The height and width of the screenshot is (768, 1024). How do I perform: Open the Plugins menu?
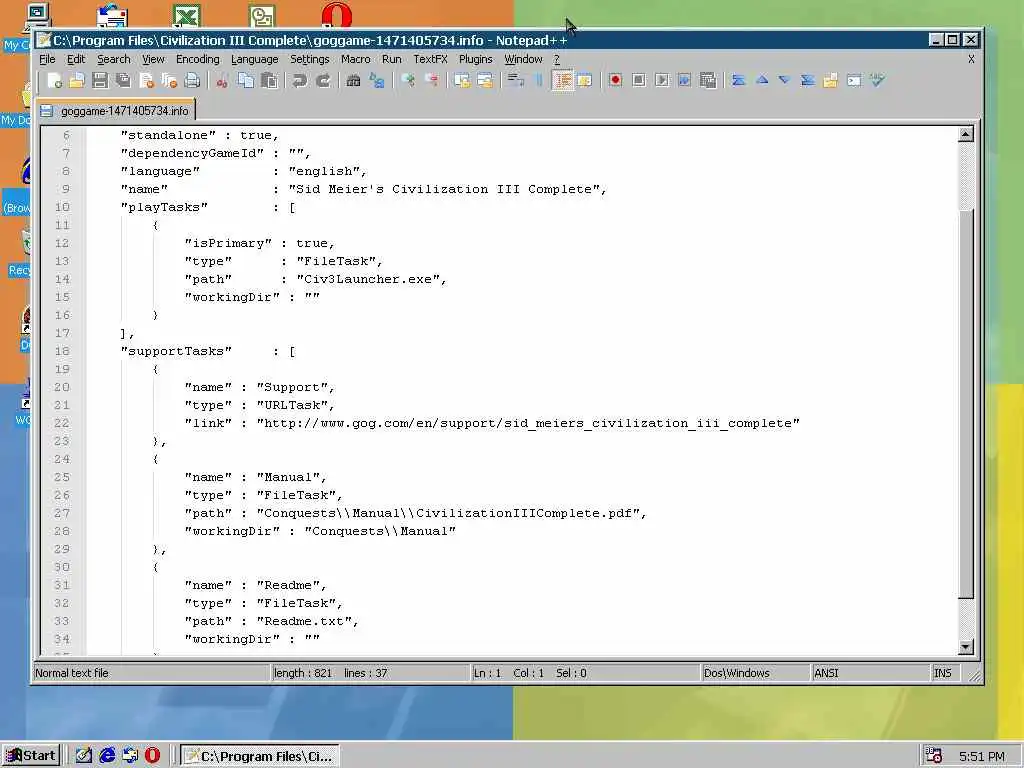[x=475, y=59]
